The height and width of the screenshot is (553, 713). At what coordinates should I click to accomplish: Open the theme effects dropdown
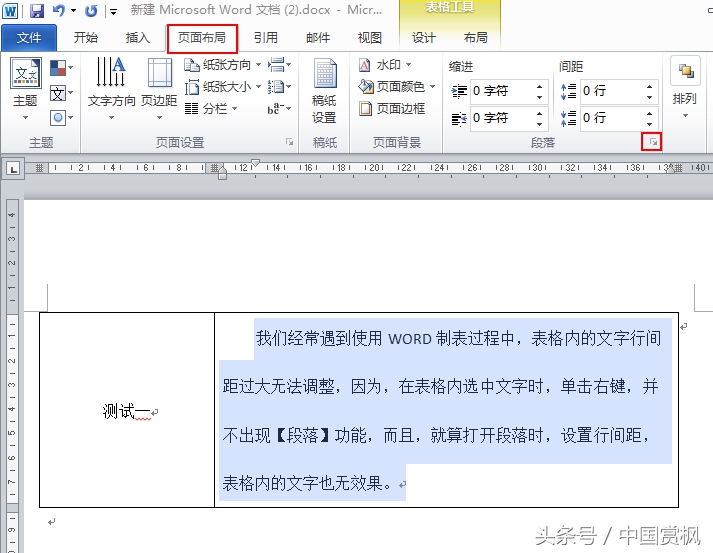click(61, 118)
